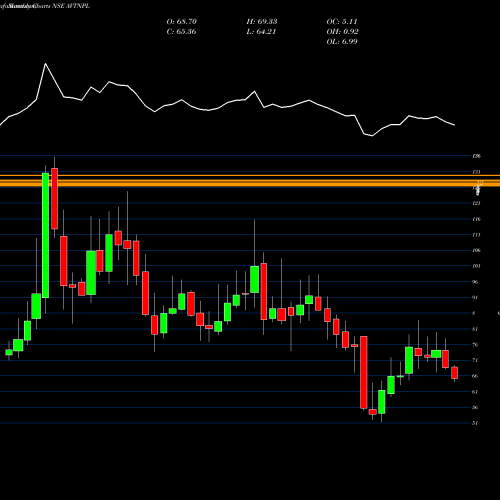
Task: Click the 101 price axis label
Action: pyautogui.click(x=476, y=266)
